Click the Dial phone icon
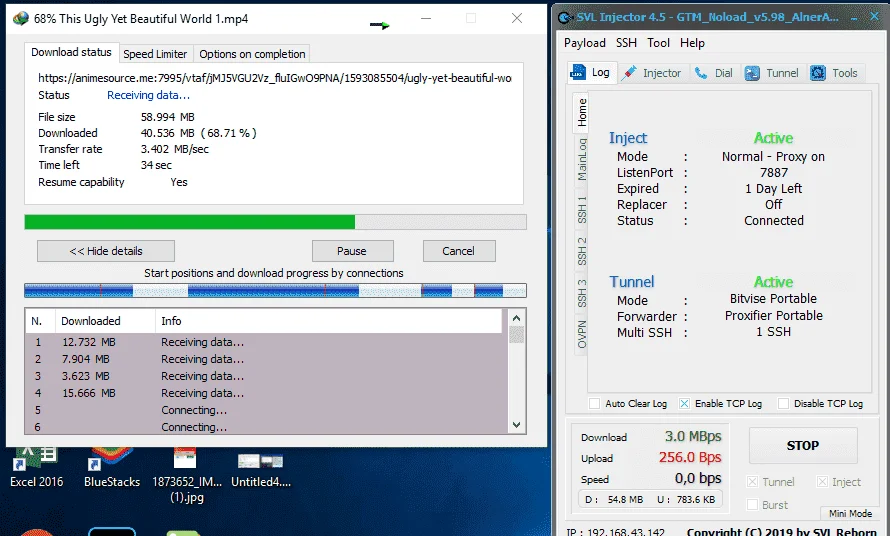This screenshot has height=536, width=890. [701, 73]
